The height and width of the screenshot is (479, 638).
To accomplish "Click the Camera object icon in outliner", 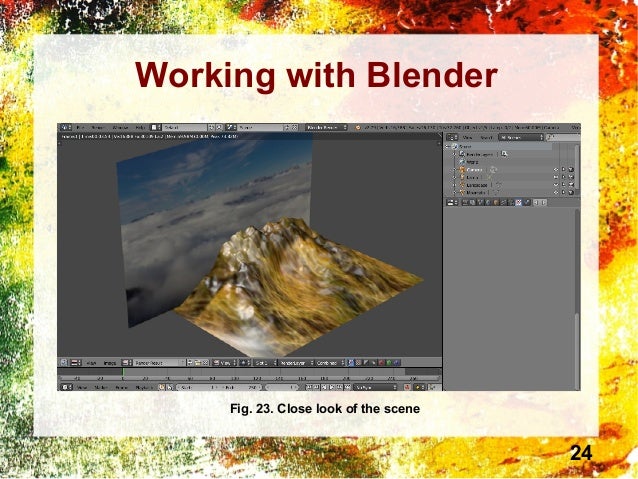I will point(462,169).
